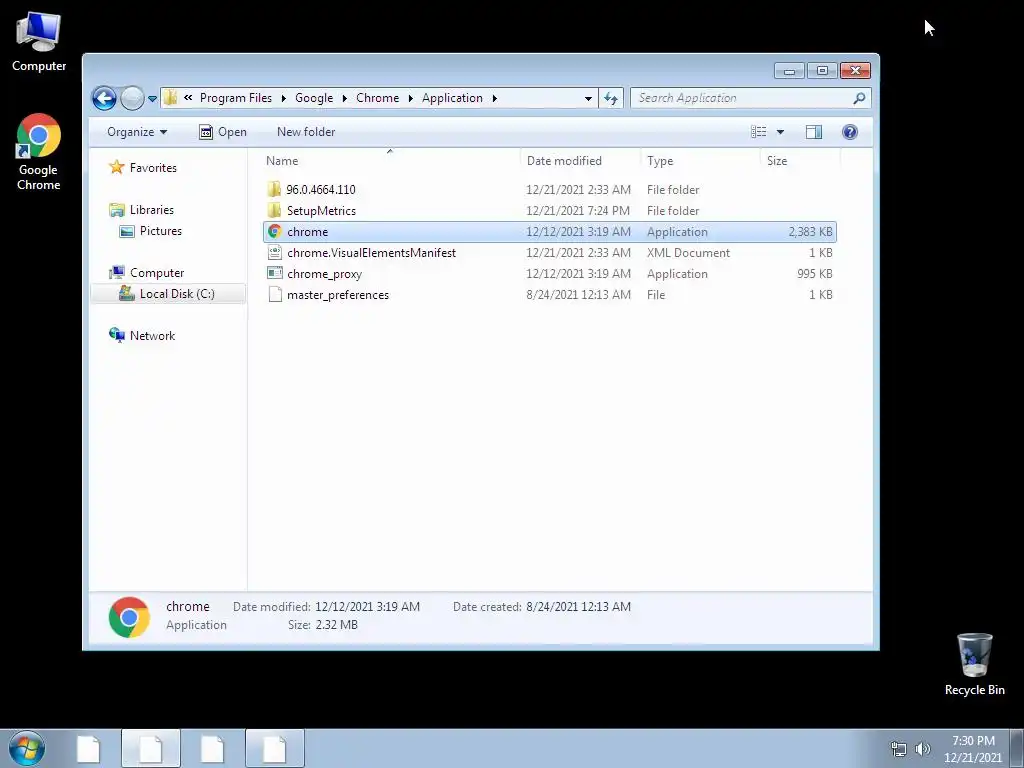
Task: Click the volume speaker tray icon
Action: 923,748
